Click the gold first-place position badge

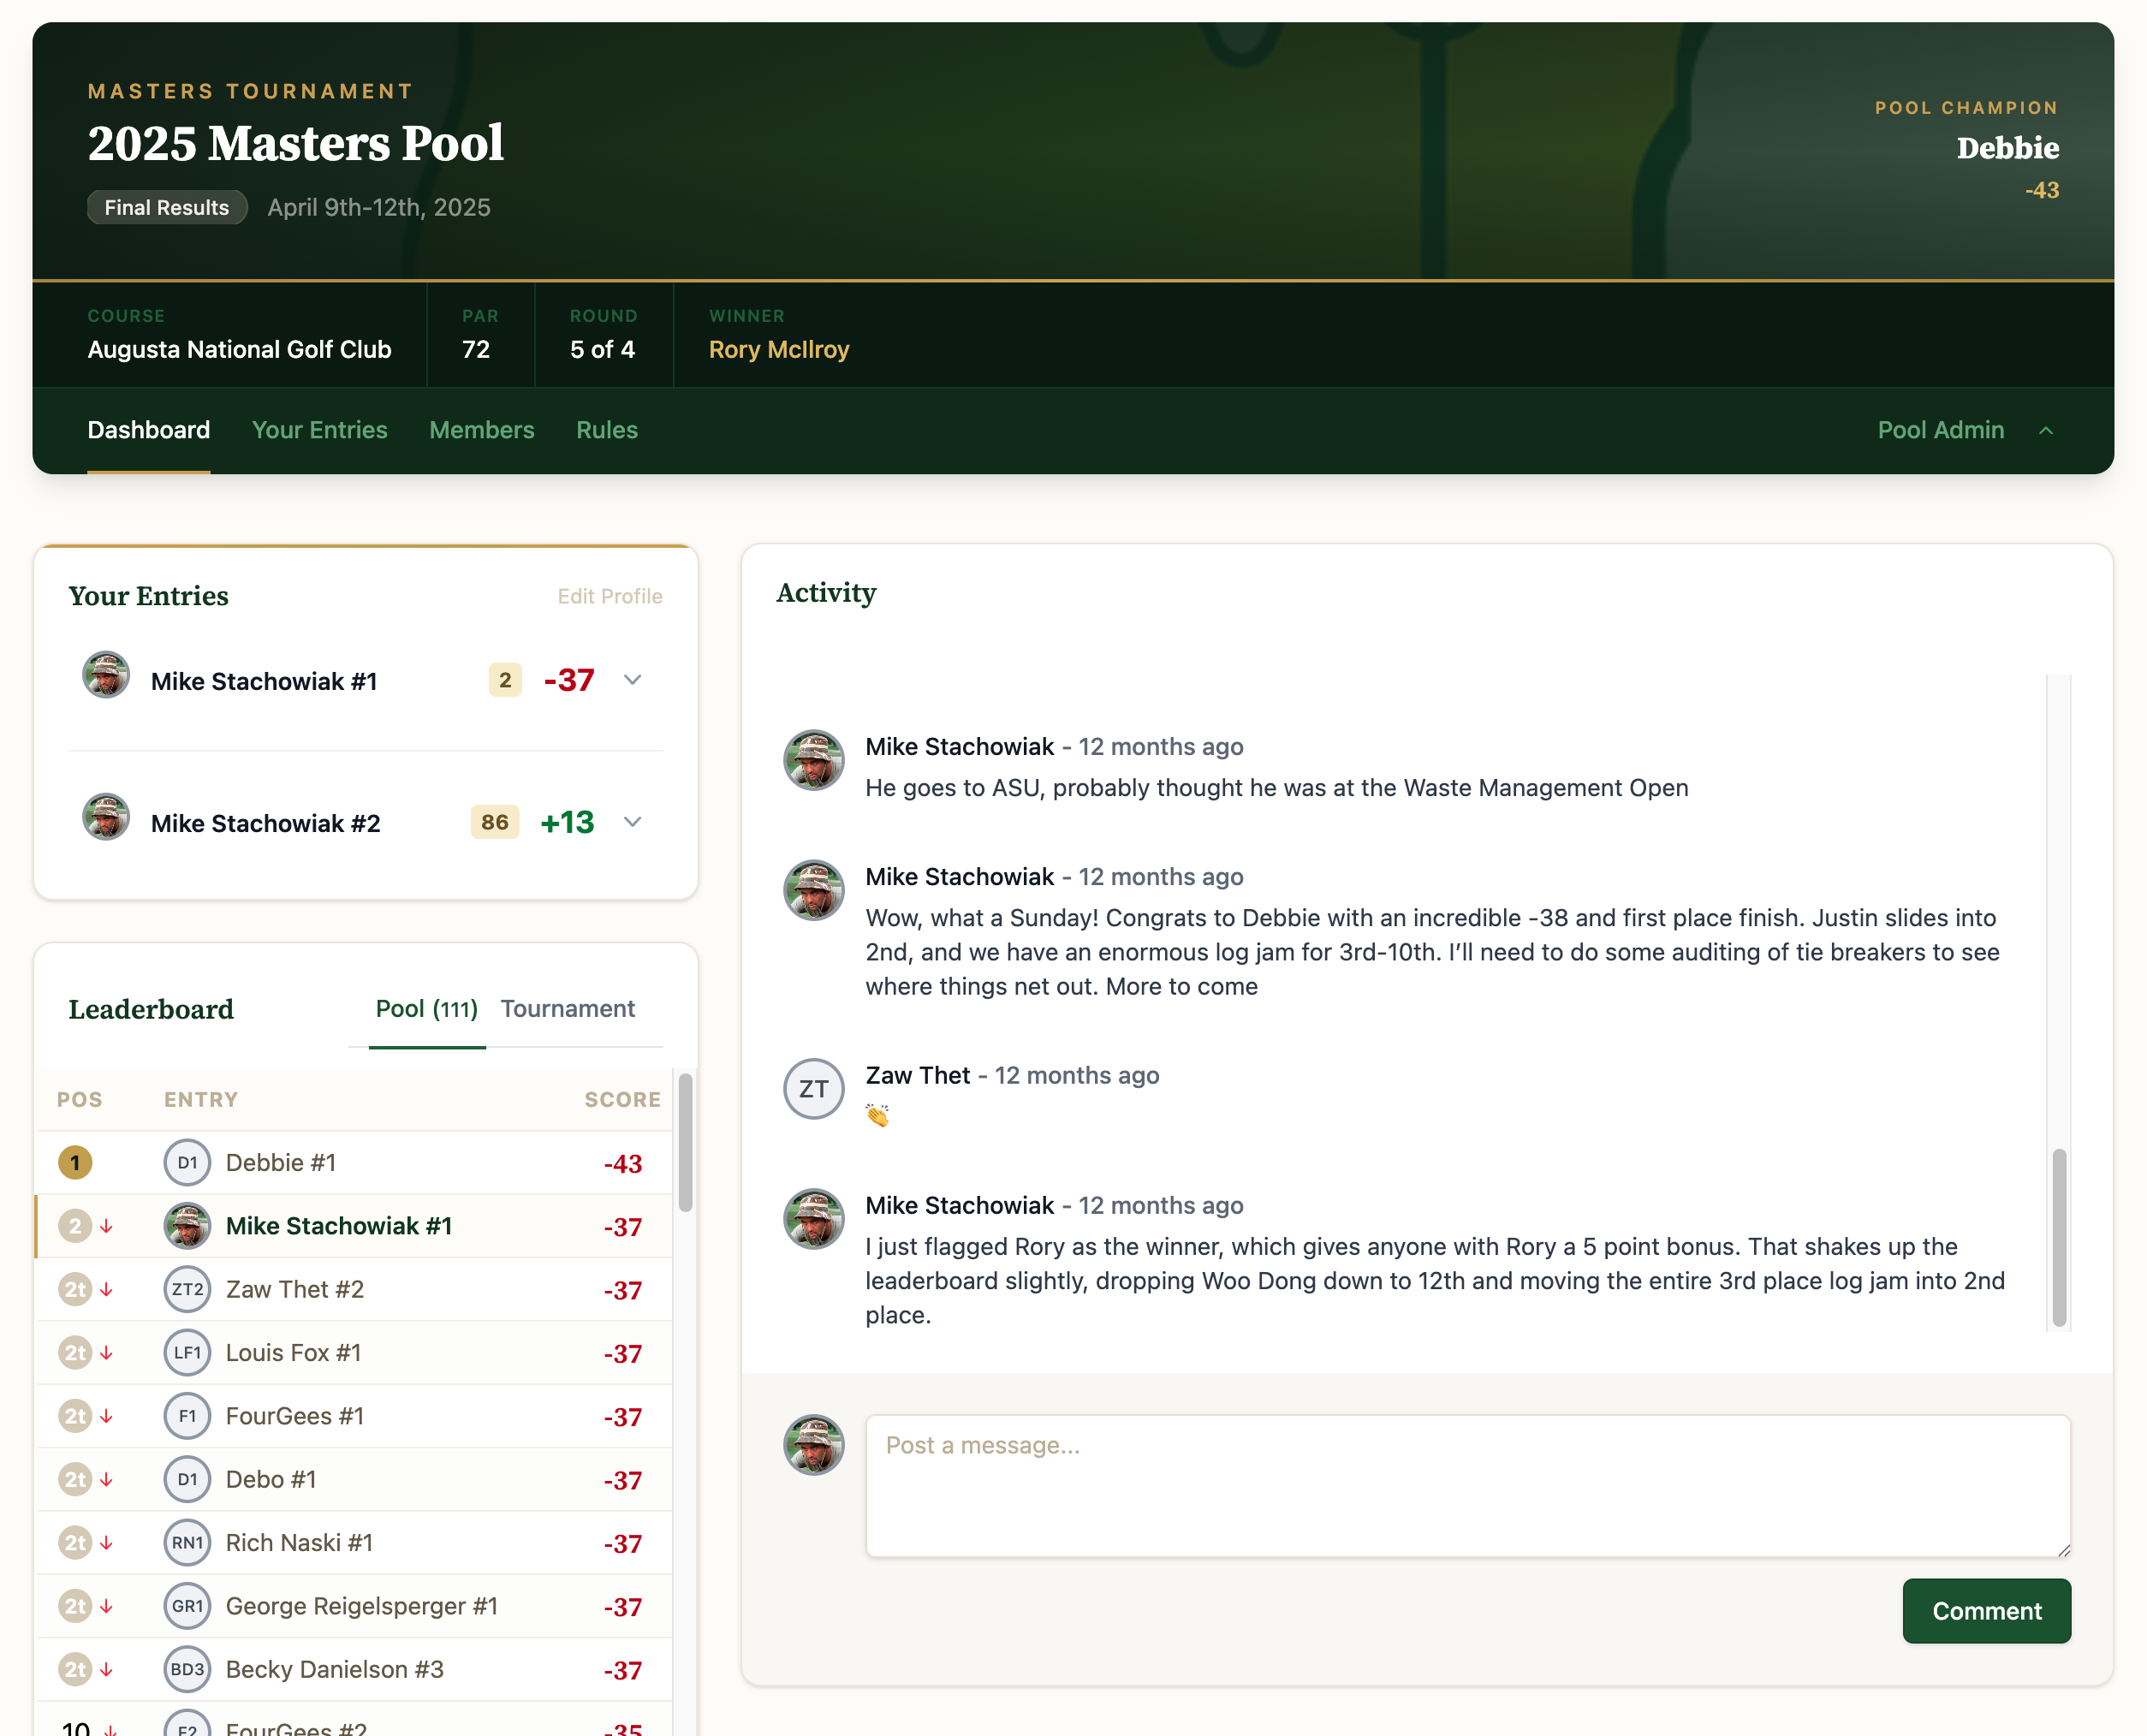[x=74, y=1162]
